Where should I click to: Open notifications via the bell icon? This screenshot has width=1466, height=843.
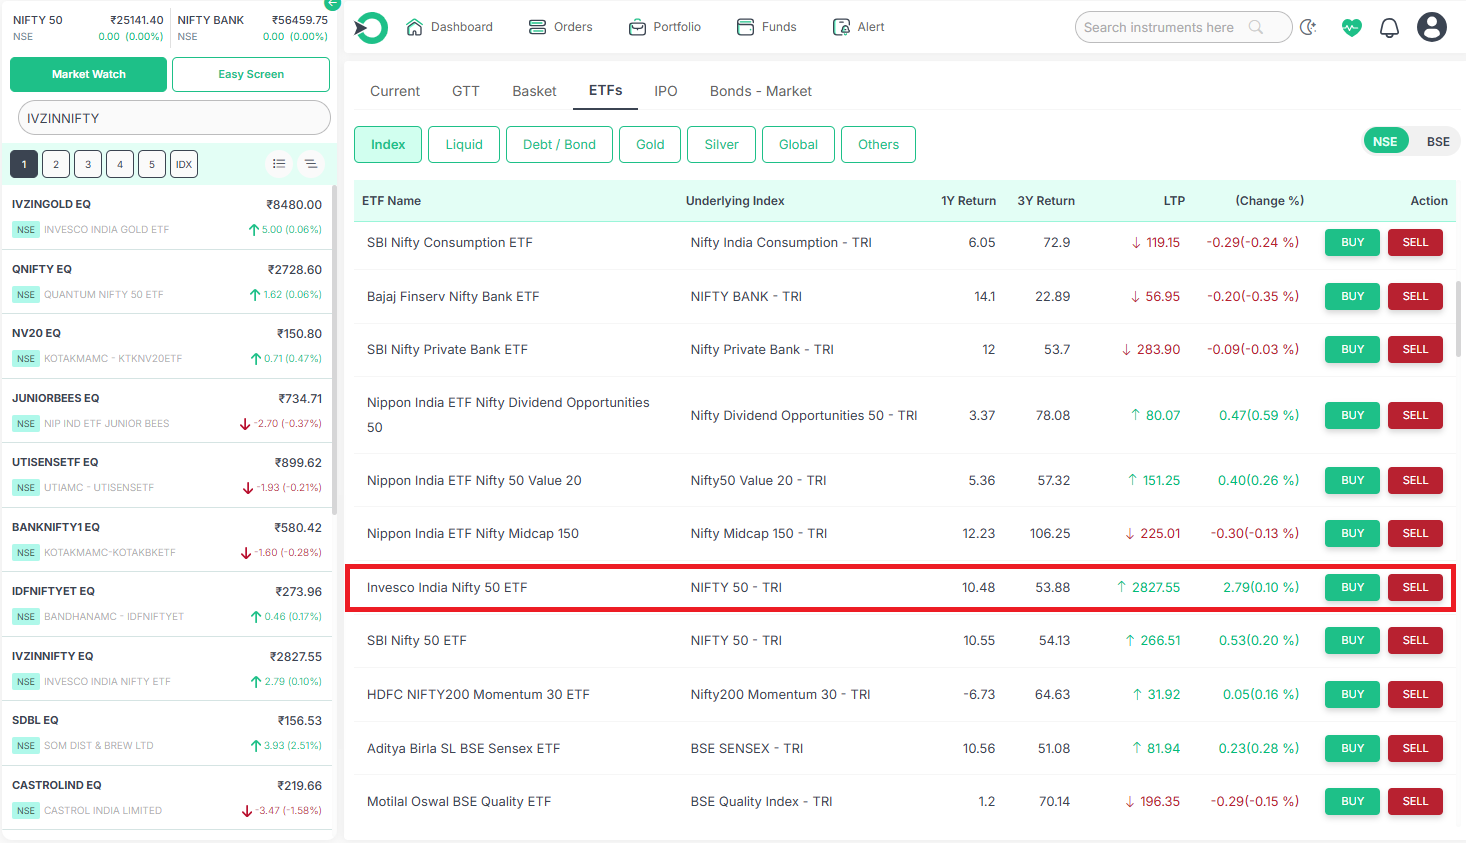(x=1389, y=27)
